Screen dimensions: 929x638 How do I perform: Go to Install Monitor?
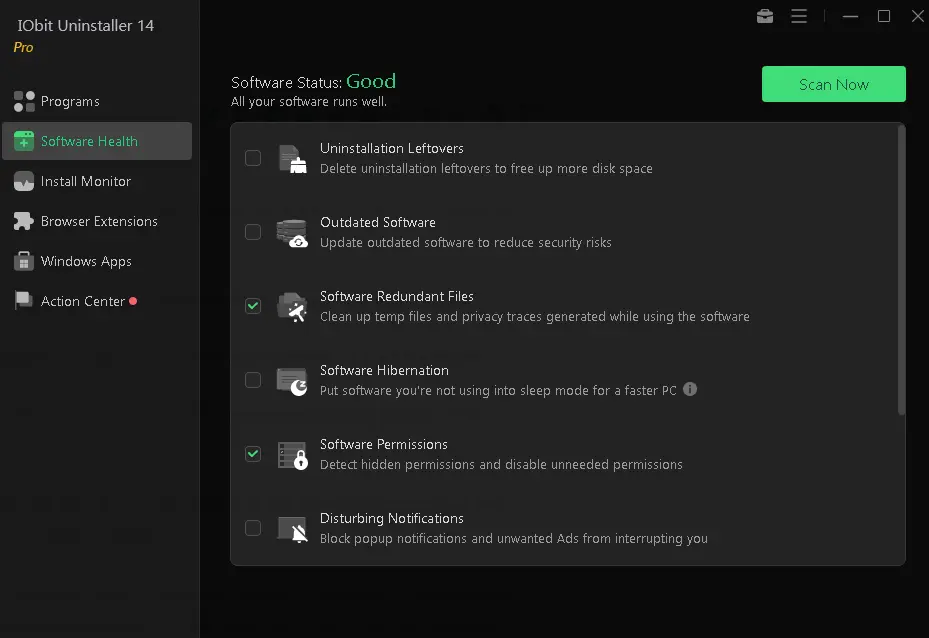click(97, 181)
